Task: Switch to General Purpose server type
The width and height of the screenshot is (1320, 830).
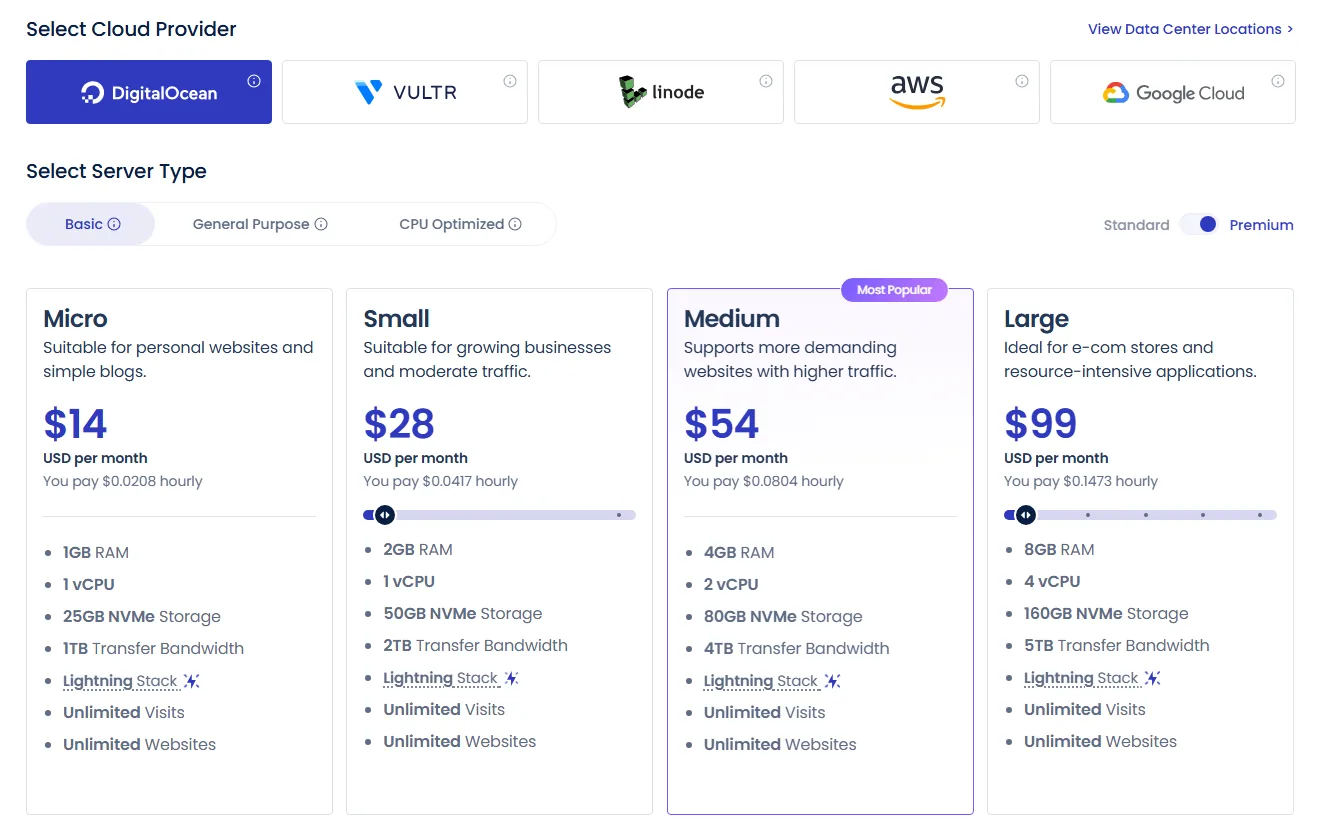Action: (x=260, y=224)
